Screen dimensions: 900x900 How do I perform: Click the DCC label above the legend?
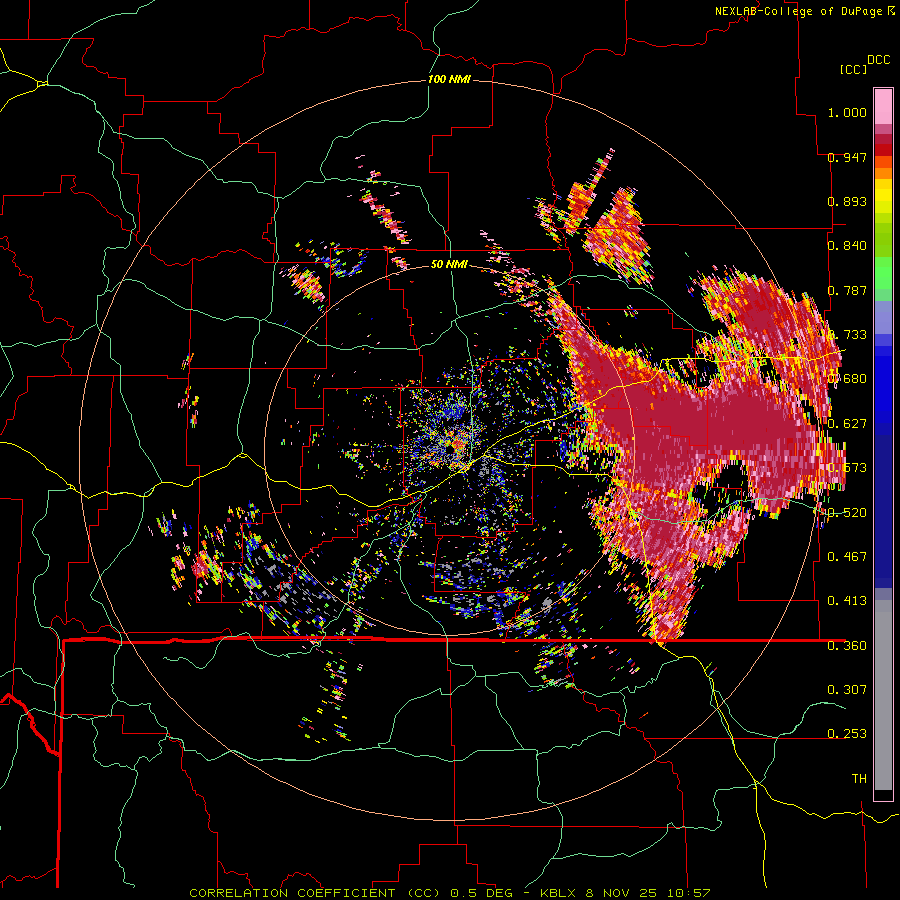[878, 60]
